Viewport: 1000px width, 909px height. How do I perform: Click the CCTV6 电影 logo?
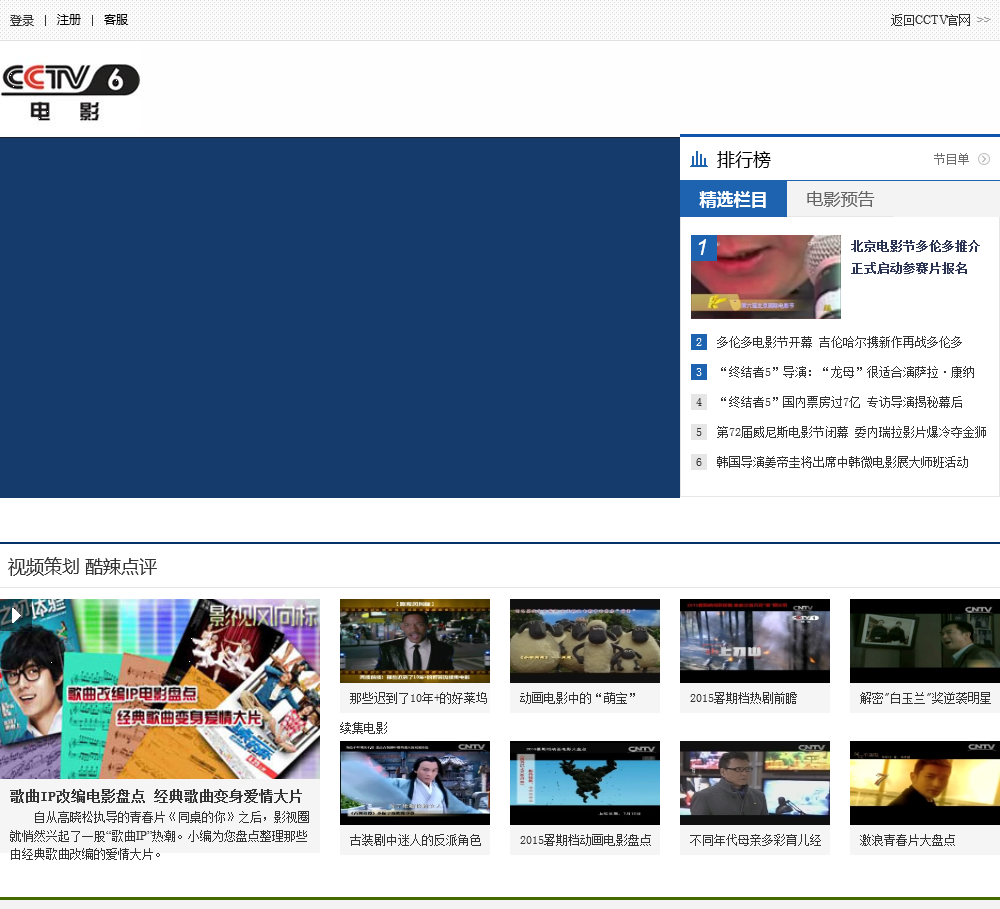pyautogui.click(x=70, y=92)
